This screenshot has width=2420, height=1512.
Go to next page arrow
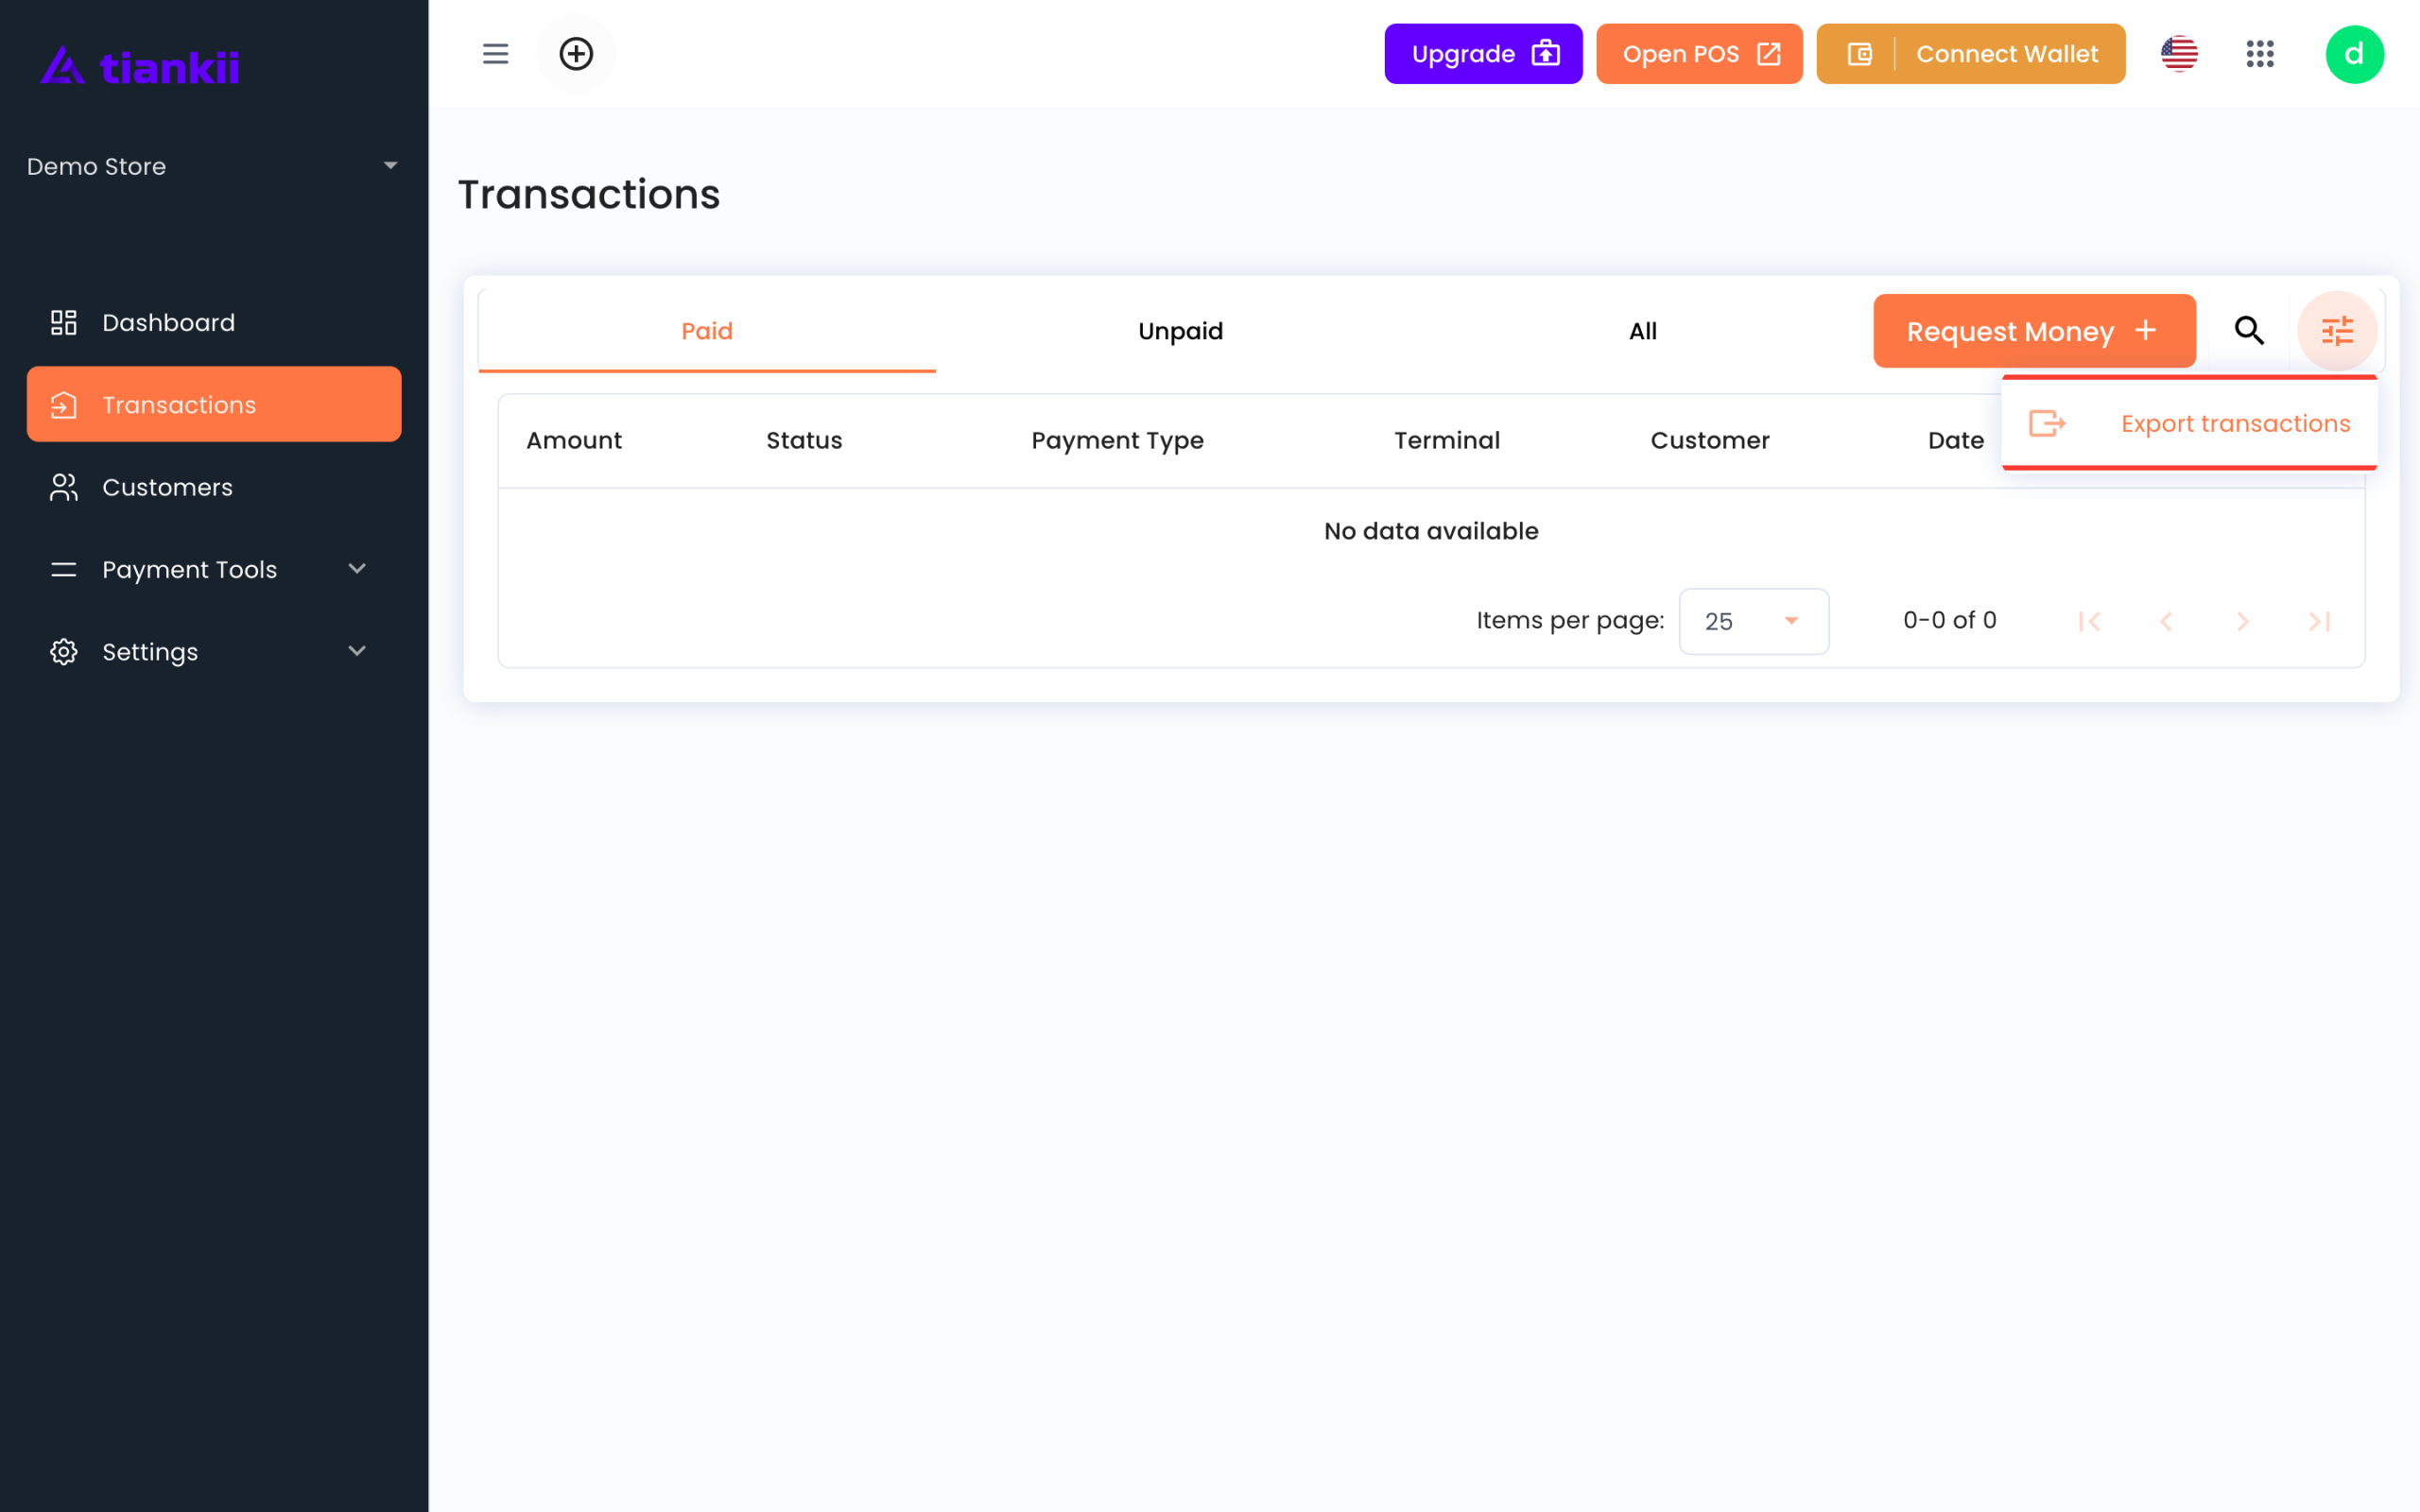(2243, 621)
